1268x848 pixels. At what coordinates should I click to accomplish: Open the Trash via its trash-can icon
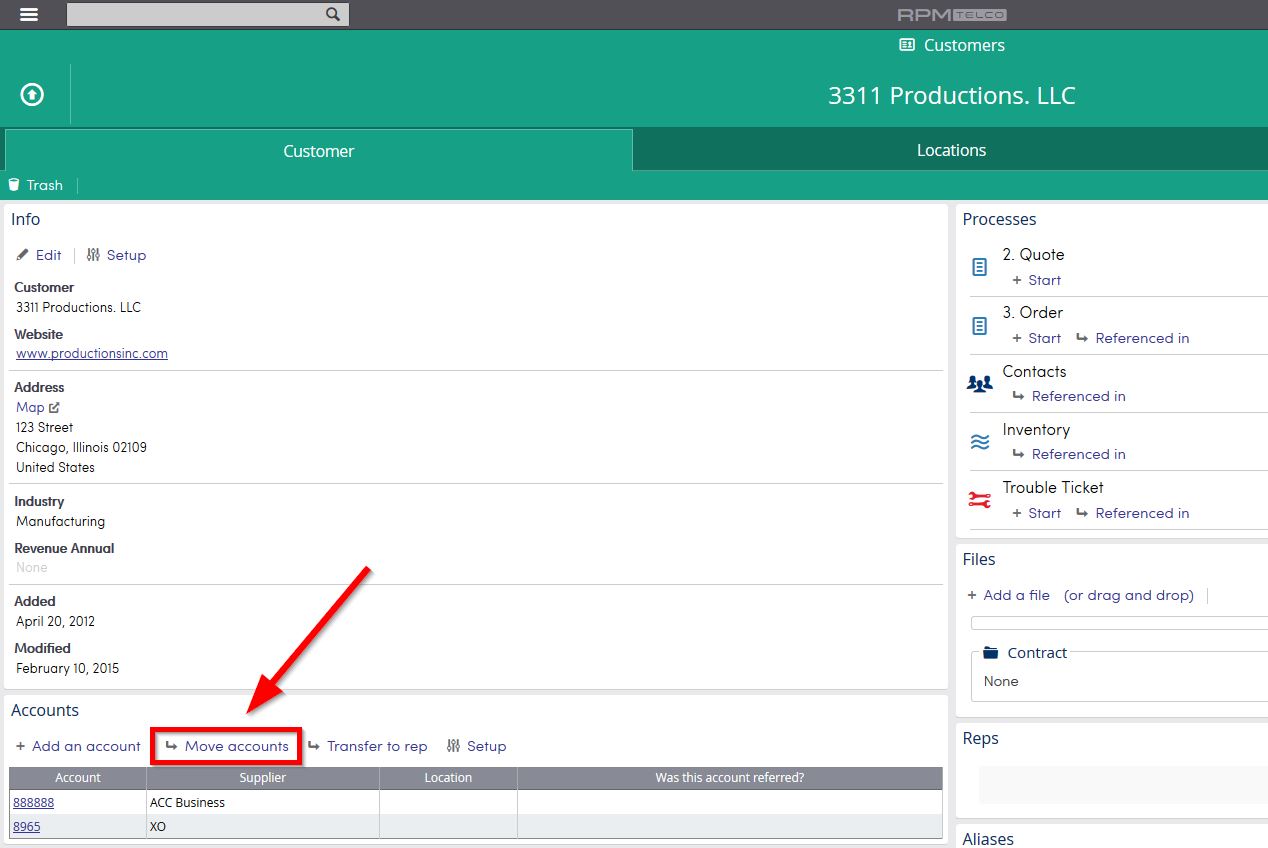(x=14, y=185)
